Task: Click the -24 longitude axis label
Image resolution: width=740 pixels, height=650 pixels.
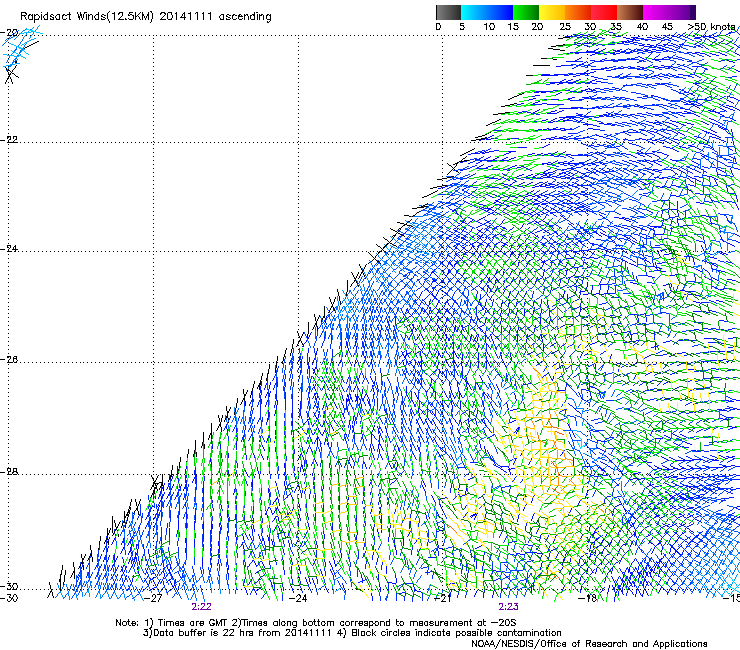Action: pos(298,599)
